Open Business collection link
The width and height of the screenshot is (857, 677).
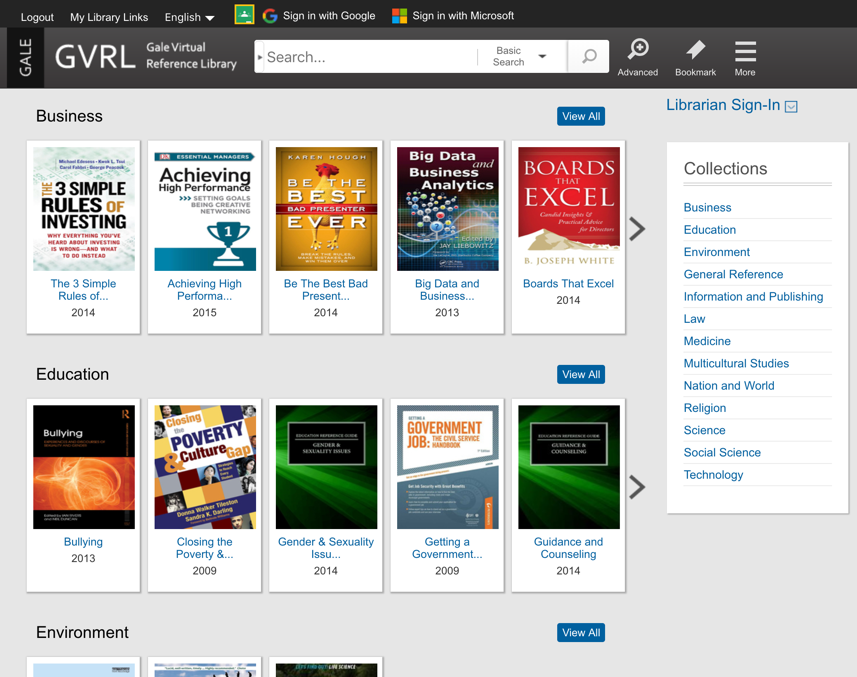pyautogui.click(x=707, y=208)
